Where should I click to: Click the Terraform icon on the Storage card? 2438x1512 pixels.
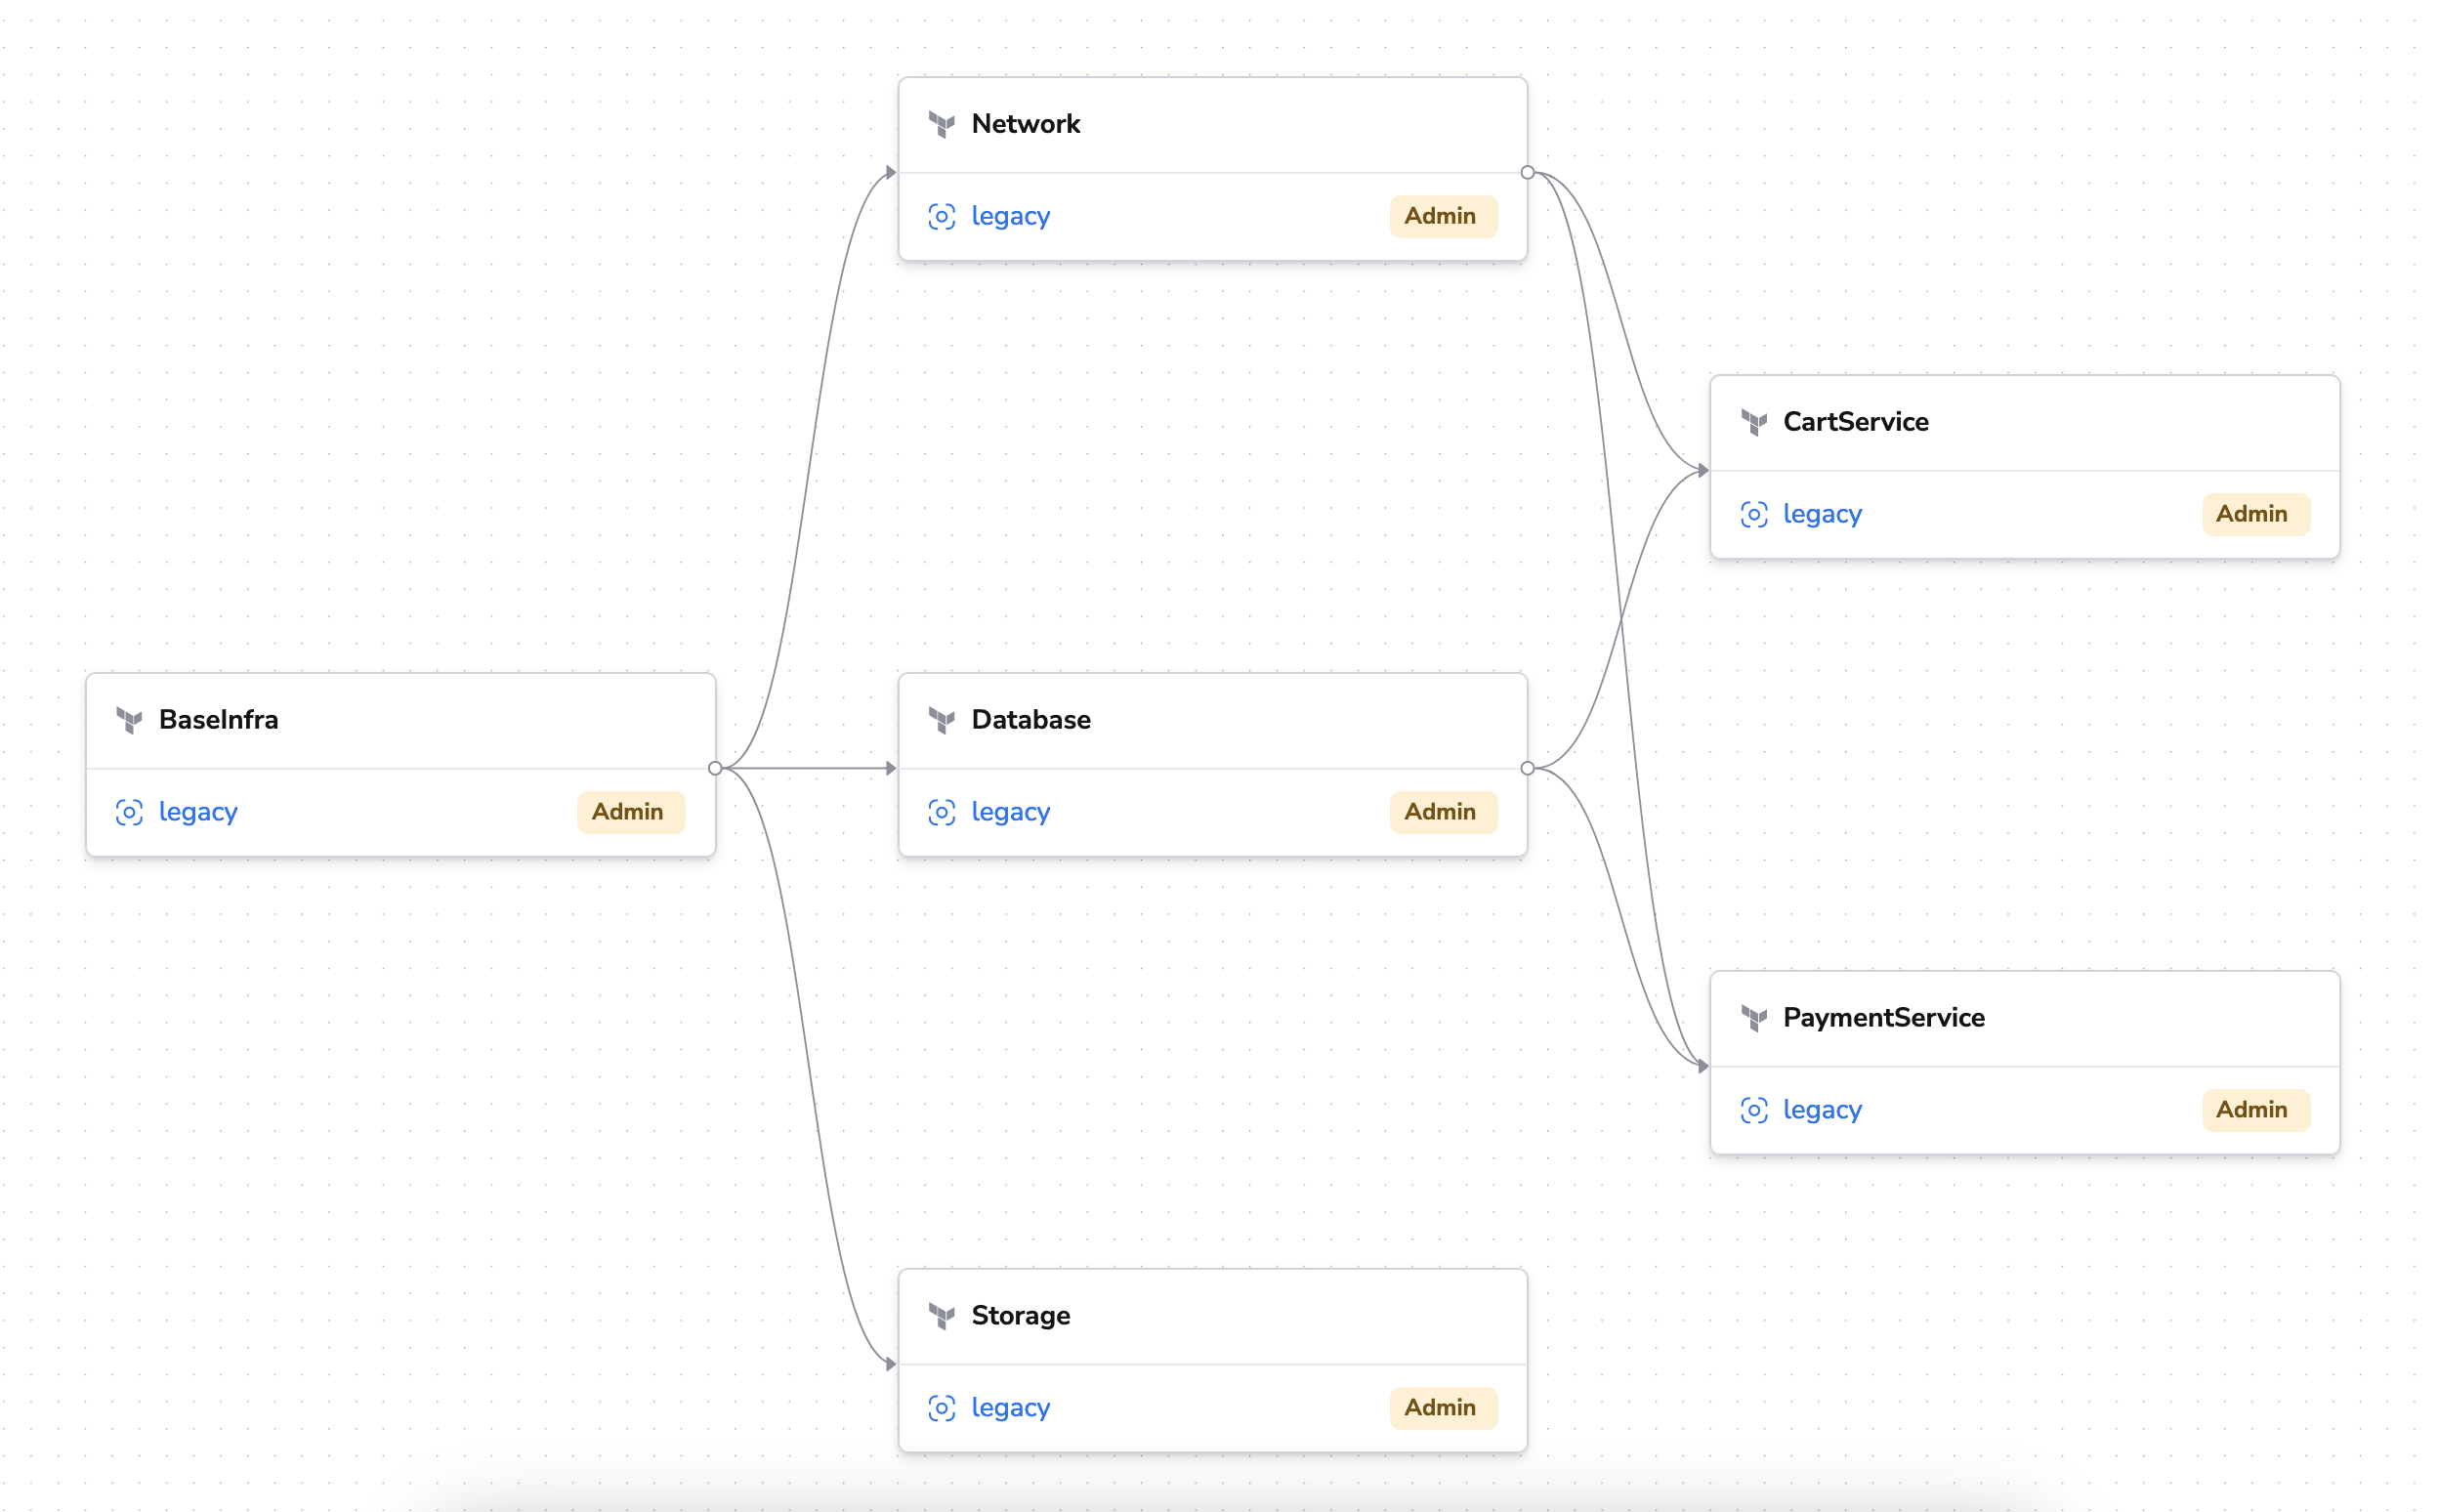click(x=941, y=1317)
